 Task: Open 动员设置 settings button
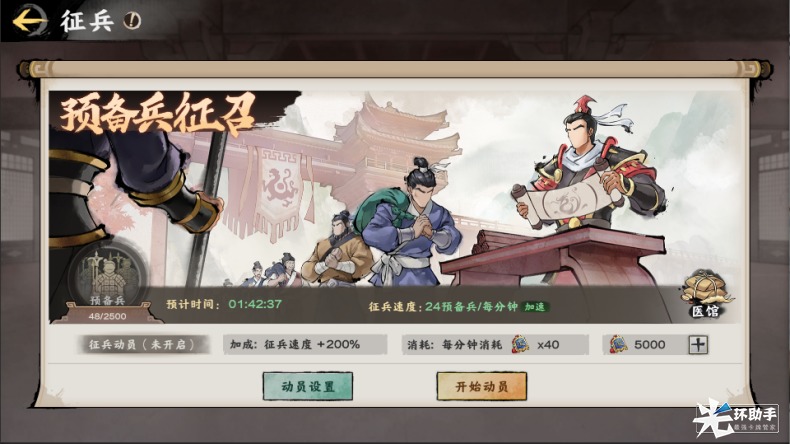[307, 387]
